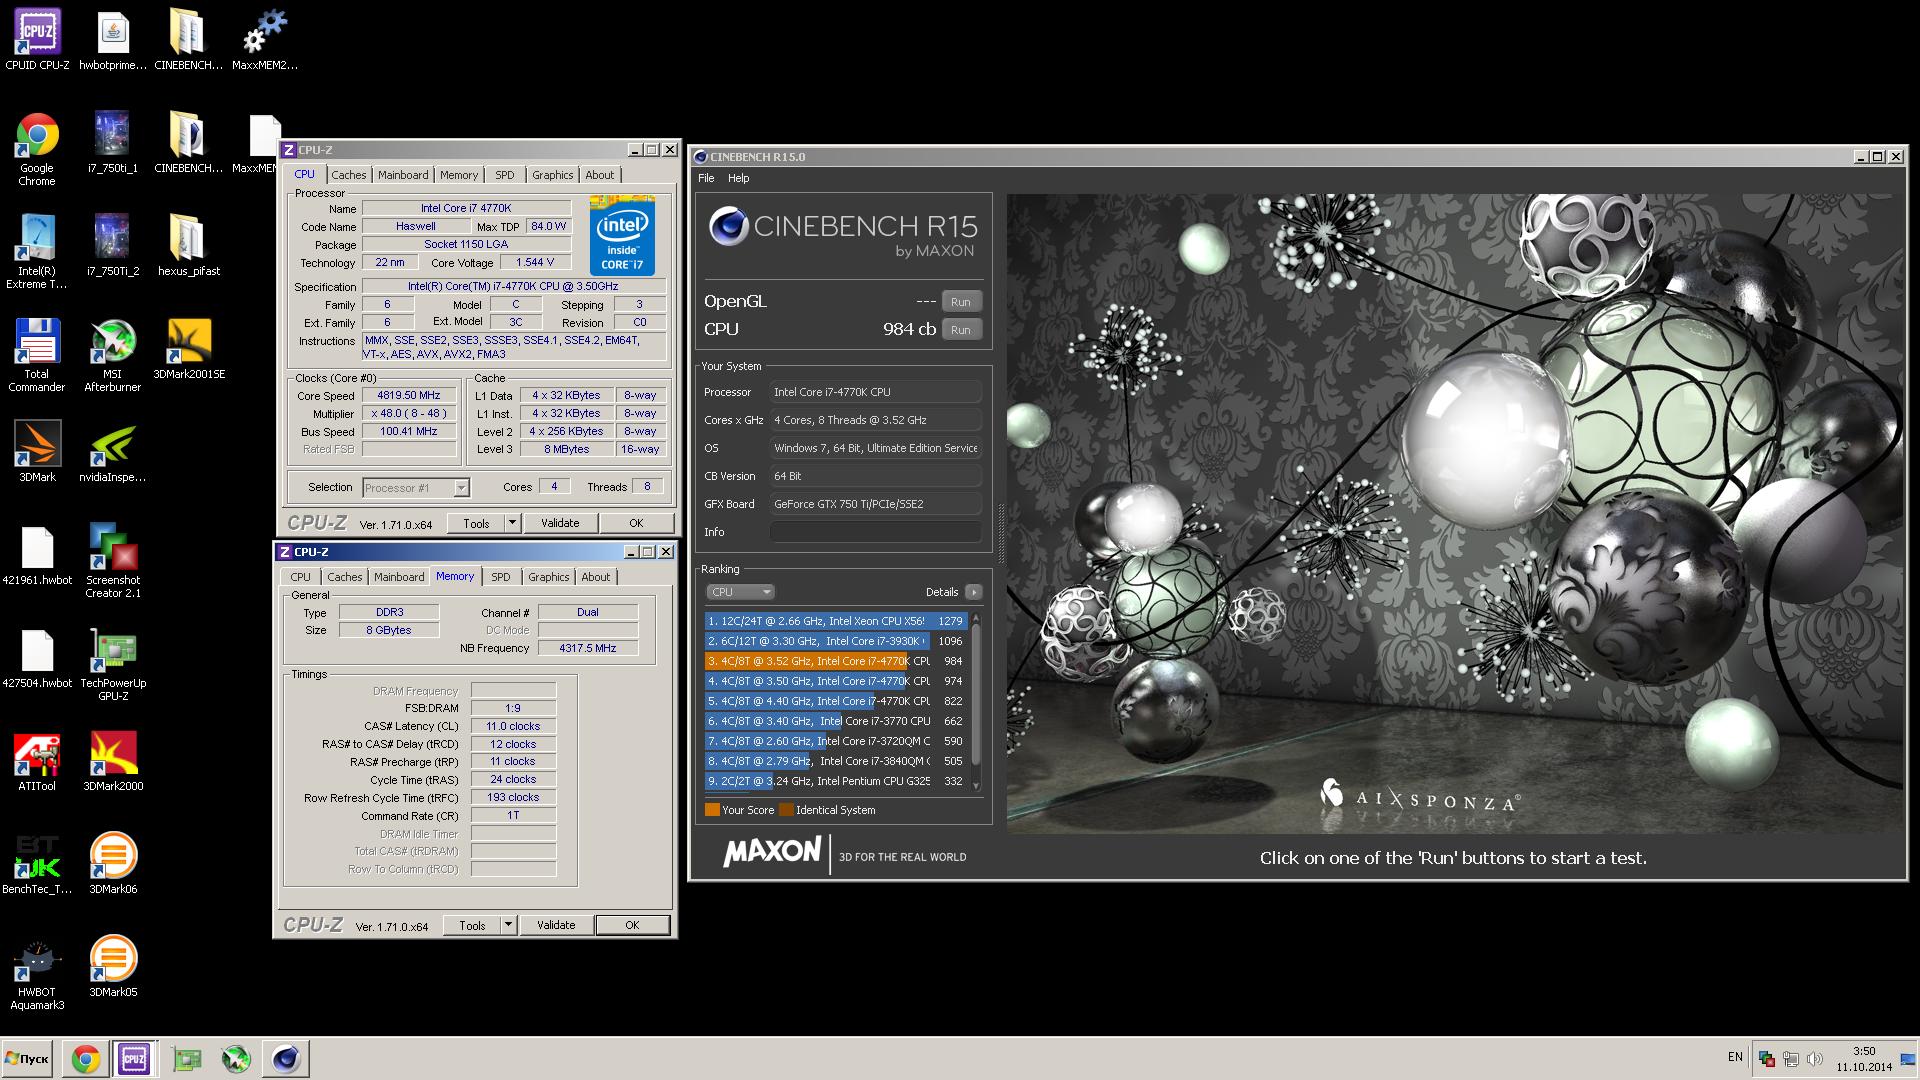The height and width of the screenshot is (1080, 1920).
Task: Select ranking row i7-3930K 1096
Action: 835,641
